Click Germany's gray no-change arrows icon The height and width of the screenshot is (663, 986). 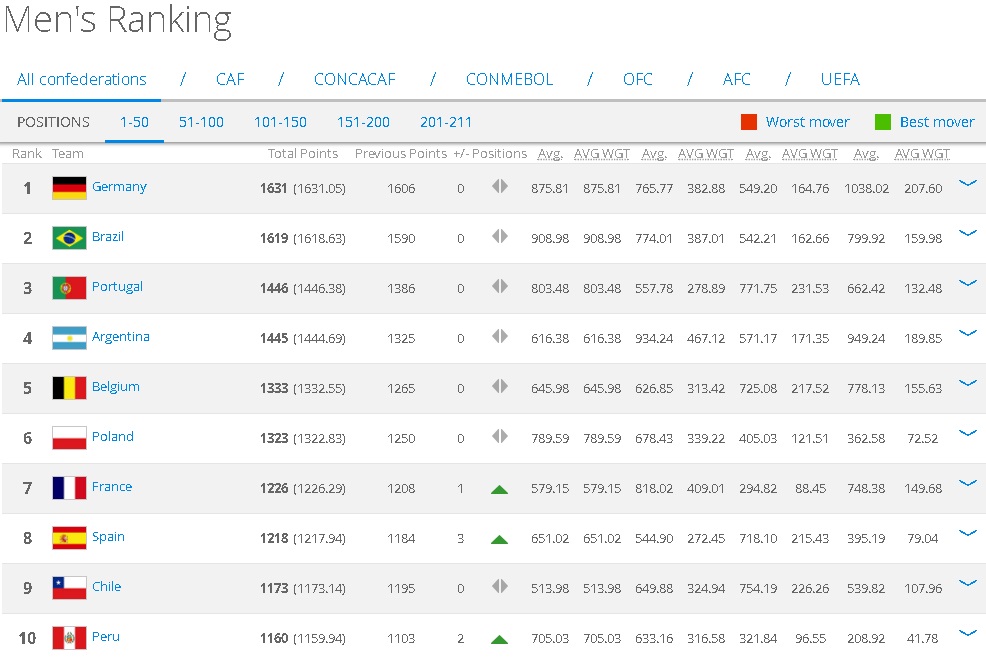[x=499, y=187]
